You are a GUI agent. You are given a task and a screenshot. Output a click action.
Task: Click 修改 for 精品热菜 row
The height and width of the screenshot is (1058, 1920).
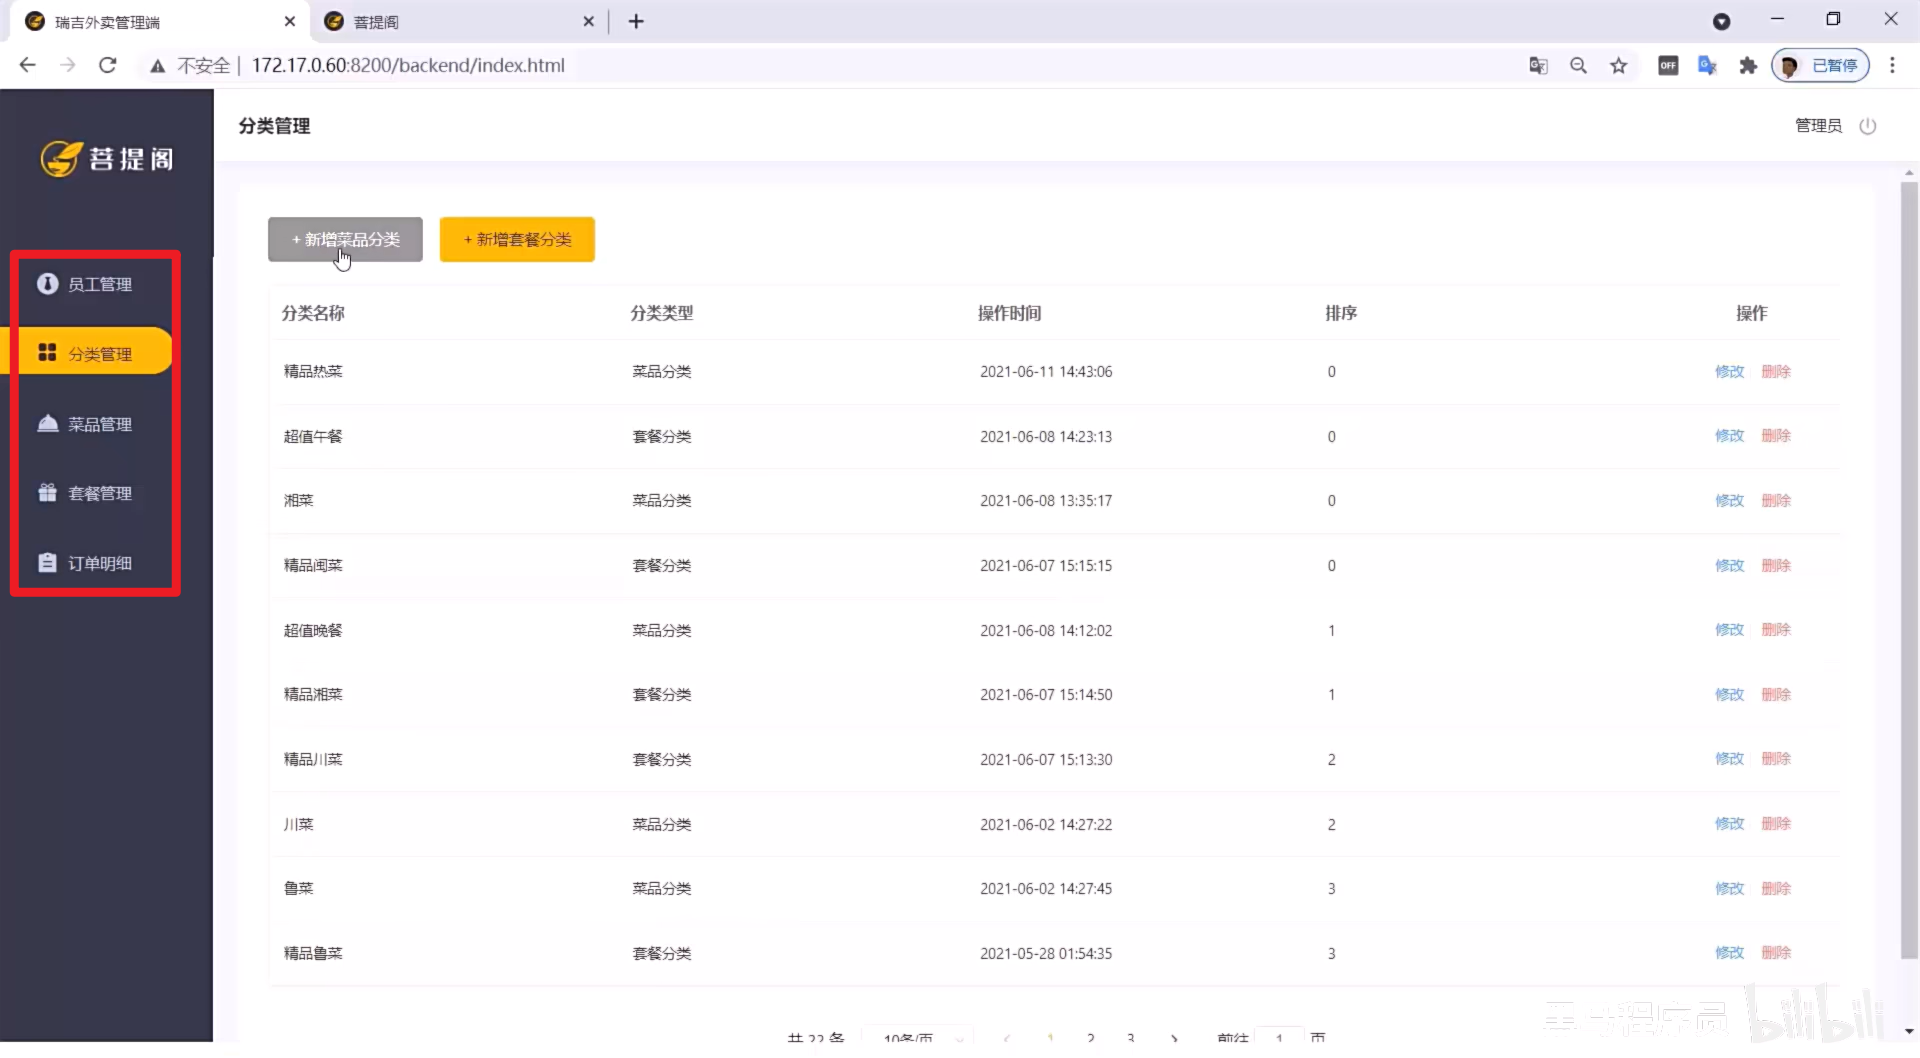click(x=1729, y=371)
